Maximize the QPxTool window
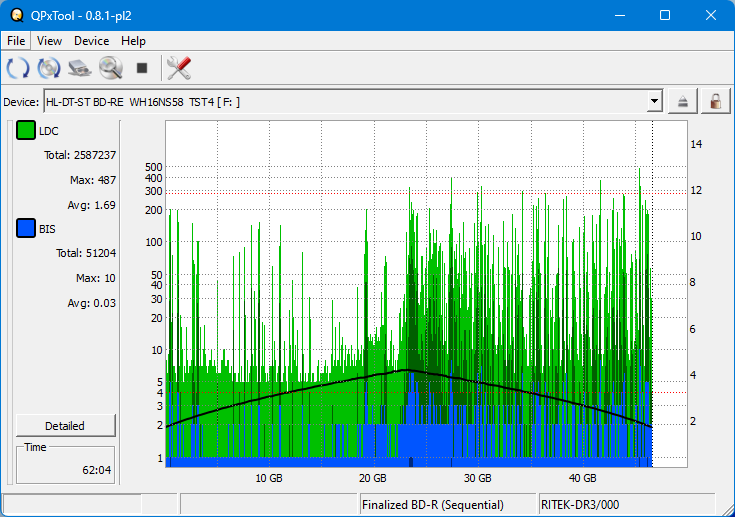 click(x=665, y=15)
